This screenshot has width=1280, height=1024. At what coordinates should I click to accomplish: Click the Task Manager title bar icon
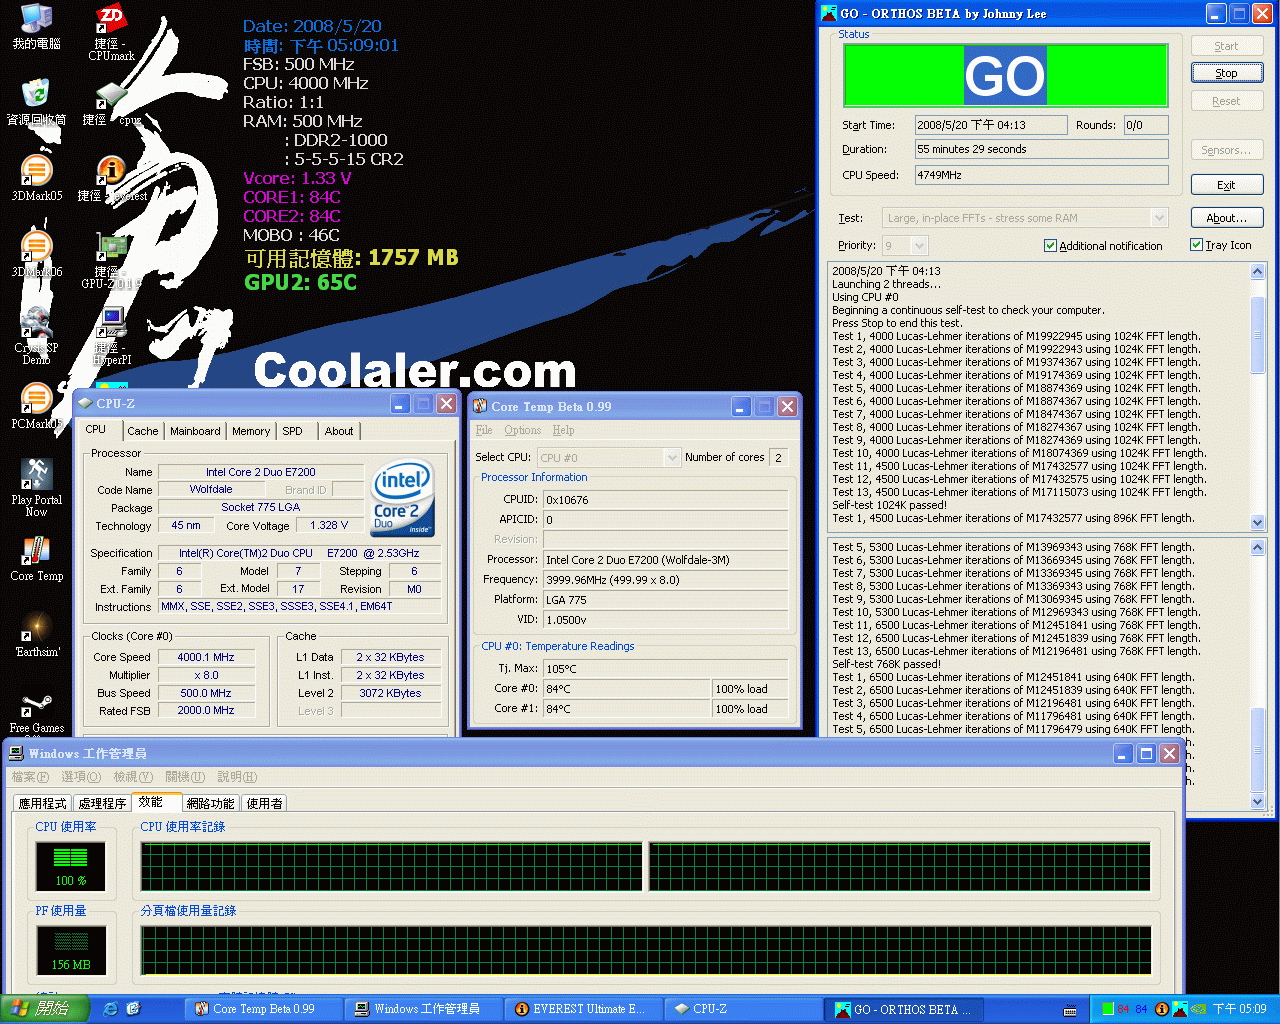point(16,753)
